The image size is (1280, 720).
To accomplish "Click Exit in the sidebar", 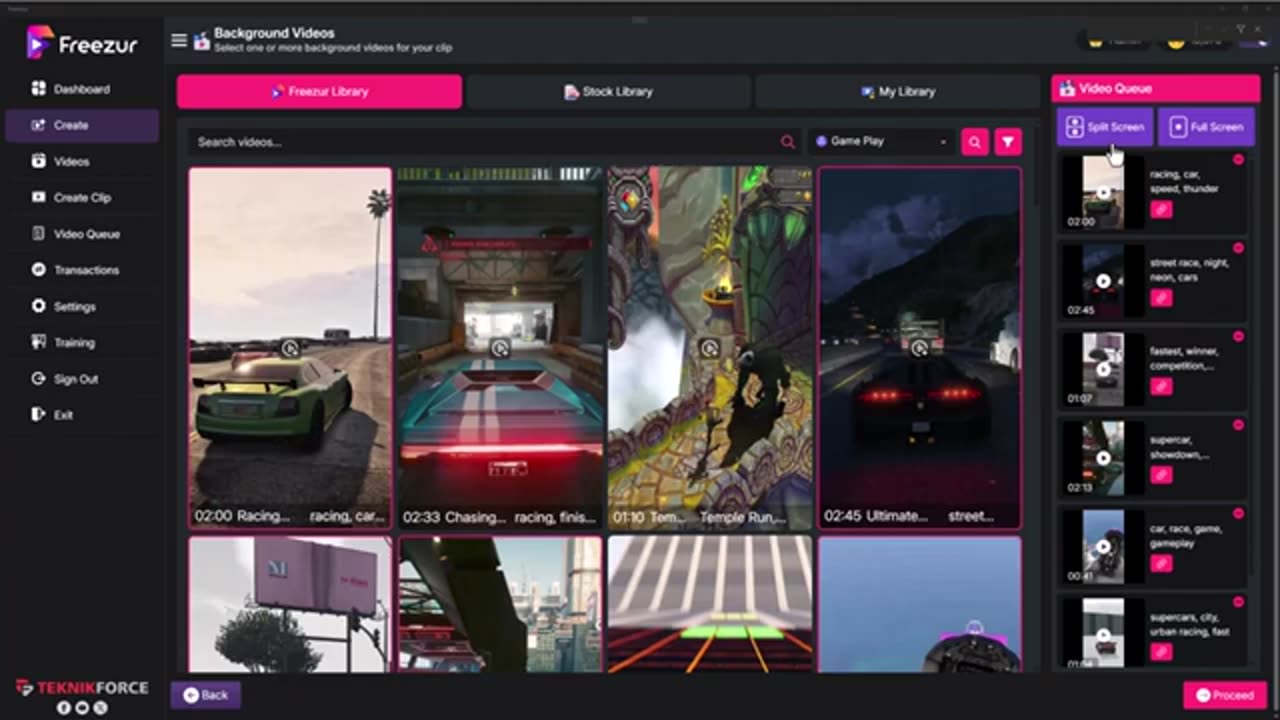I will click(x=82, y=415).
